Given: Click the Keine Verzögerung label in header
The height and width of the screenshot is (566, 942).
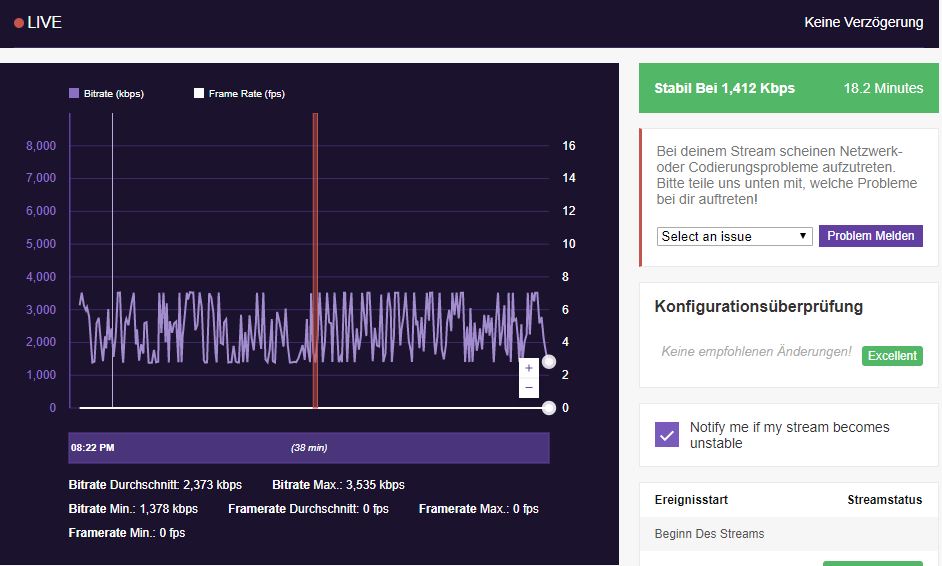Looking at the screenshot, I should [x=863, y=23].
